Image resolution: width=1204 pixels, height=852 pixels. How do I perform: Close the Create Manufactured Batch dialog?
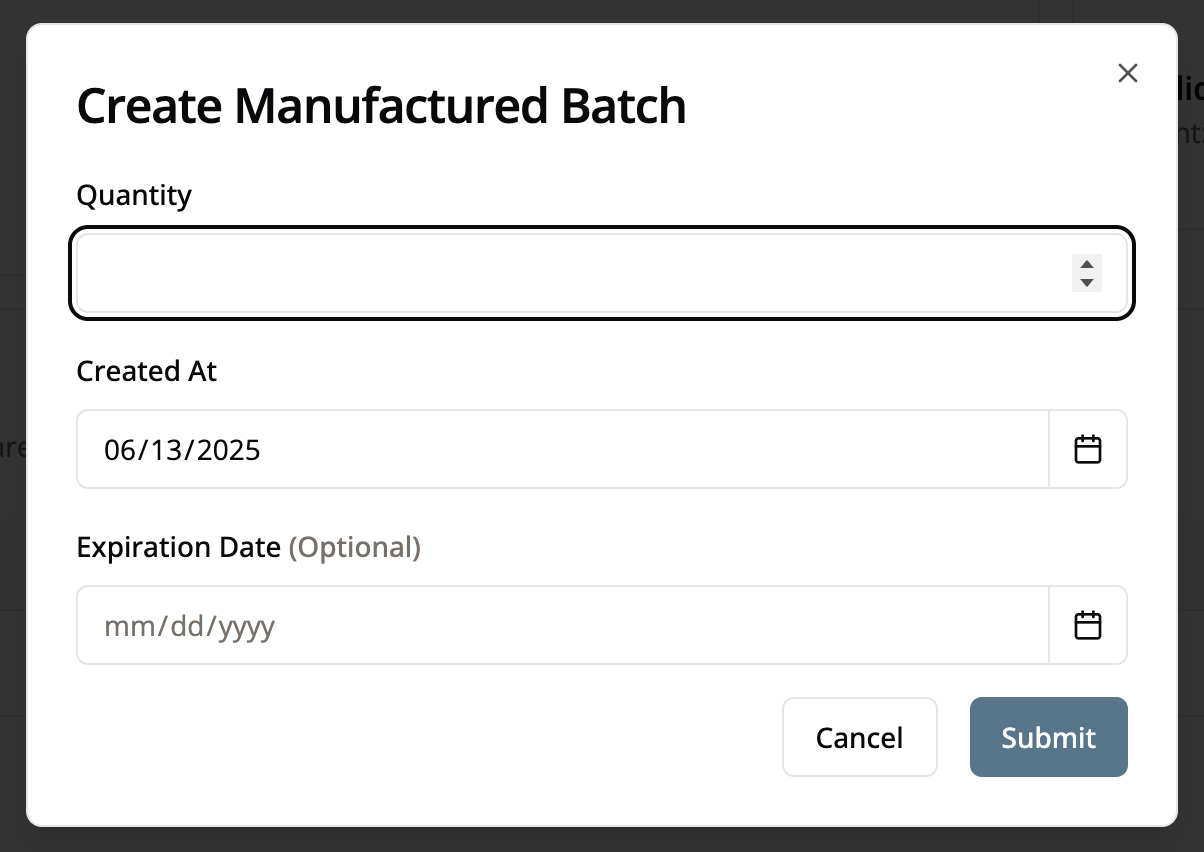pos(1128,73)
